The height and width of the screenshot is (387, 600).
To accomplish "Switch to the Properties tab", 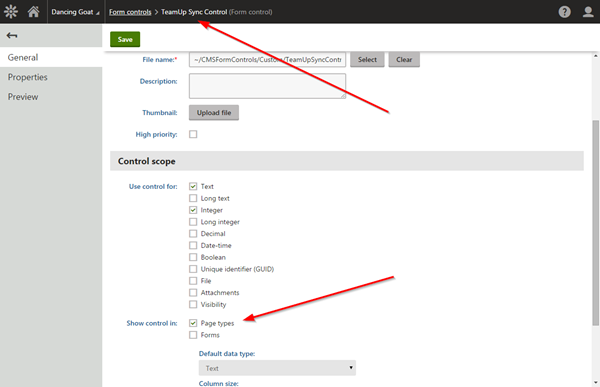I will tap(51, 77).
